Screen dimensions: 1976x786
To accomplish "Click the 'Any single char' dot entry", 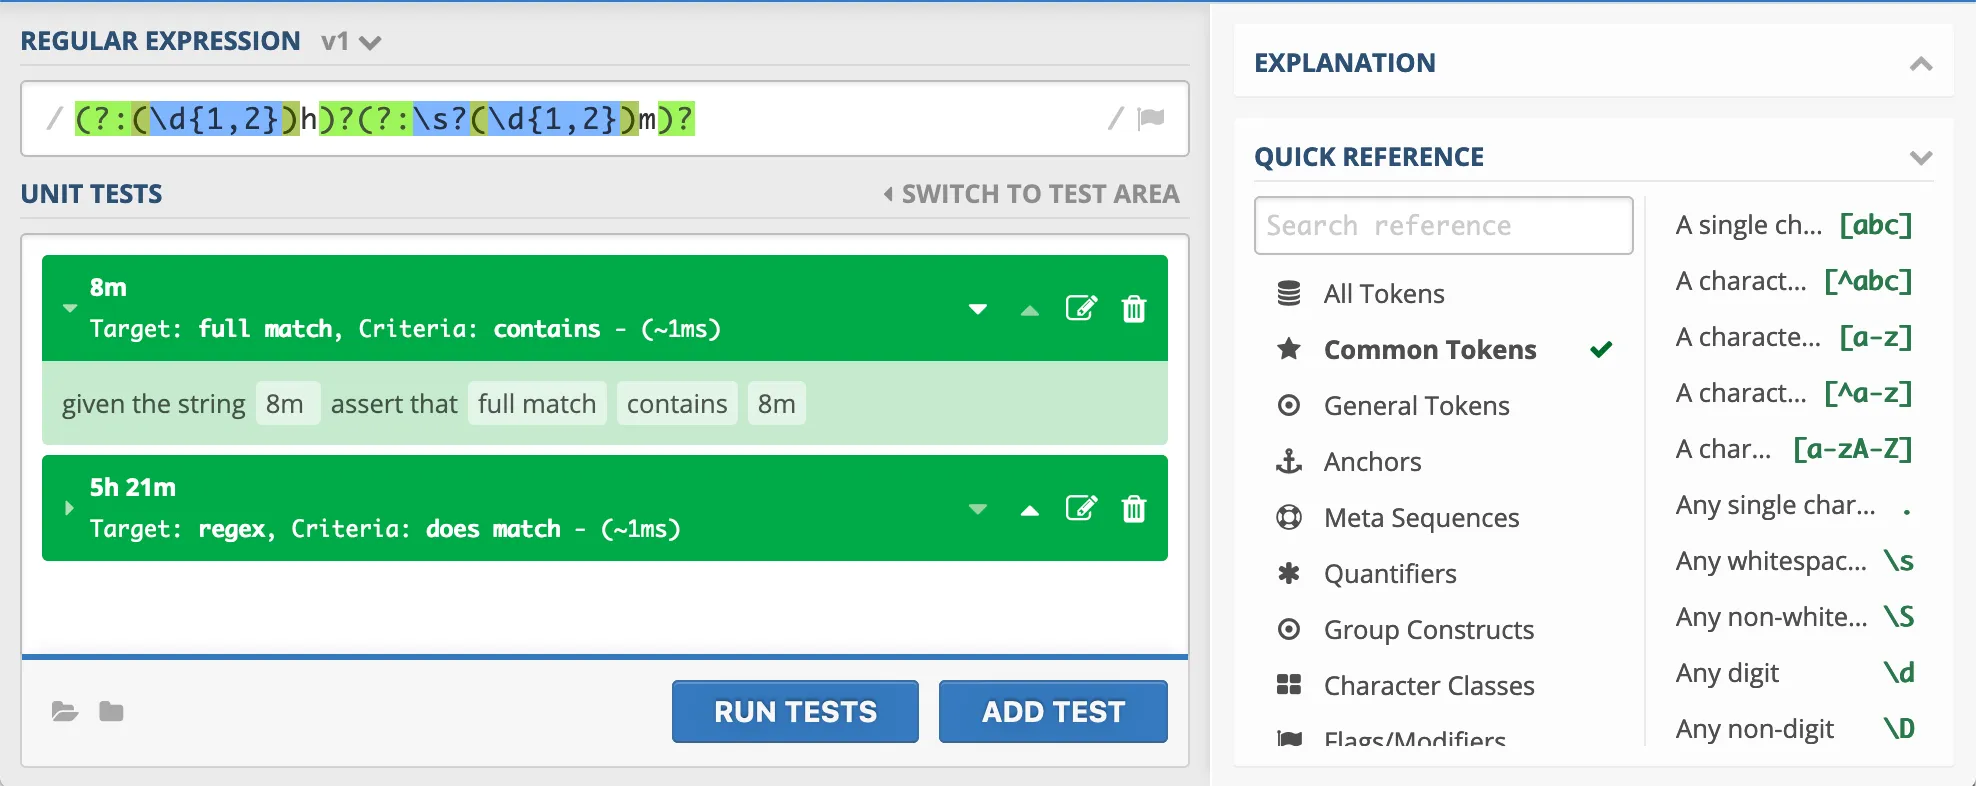I will [1794, 505].
